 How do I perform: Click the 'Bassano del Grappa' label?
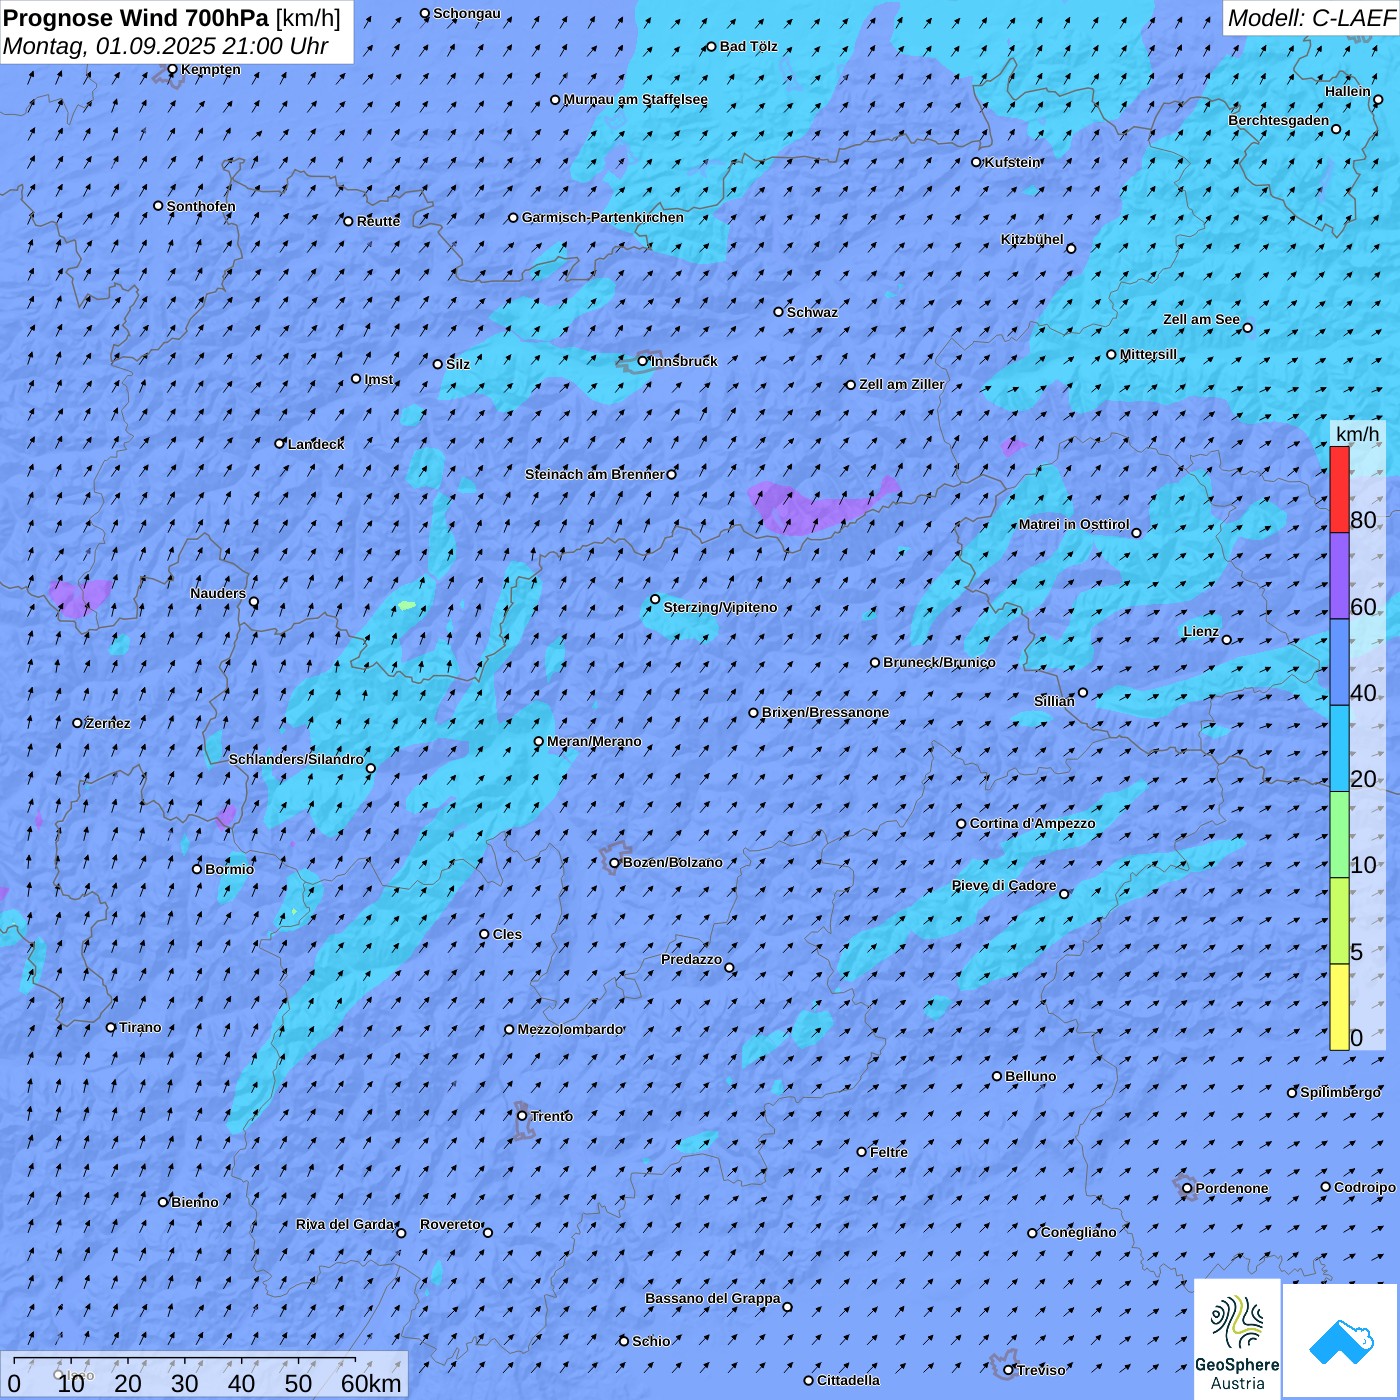tap(712, 1298)
